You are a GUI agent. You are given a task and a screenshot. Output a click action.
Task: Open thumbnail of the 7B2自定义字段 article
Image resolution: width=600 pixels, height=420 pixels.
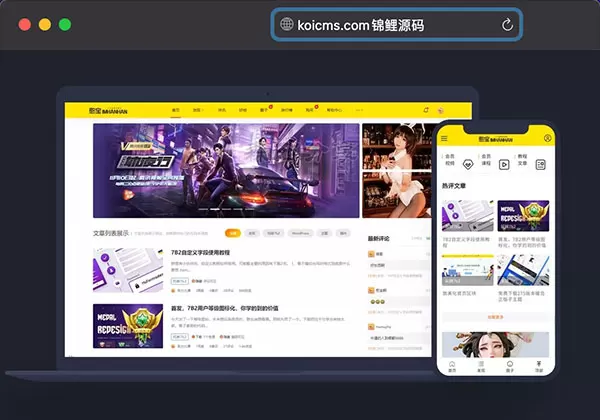[x=128, y=270]
